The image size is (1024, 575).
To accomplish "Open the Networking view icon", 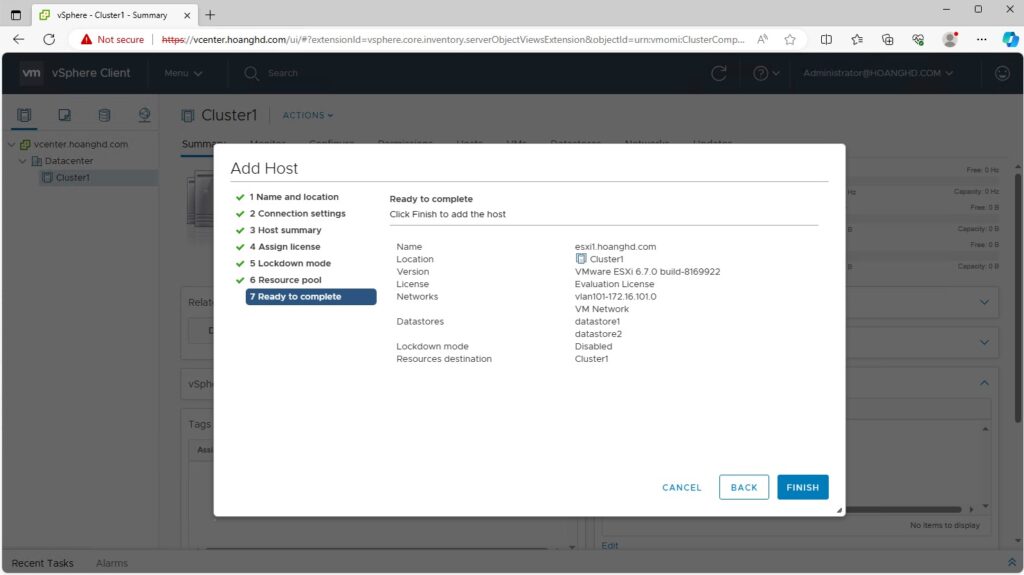I will 144,115.
